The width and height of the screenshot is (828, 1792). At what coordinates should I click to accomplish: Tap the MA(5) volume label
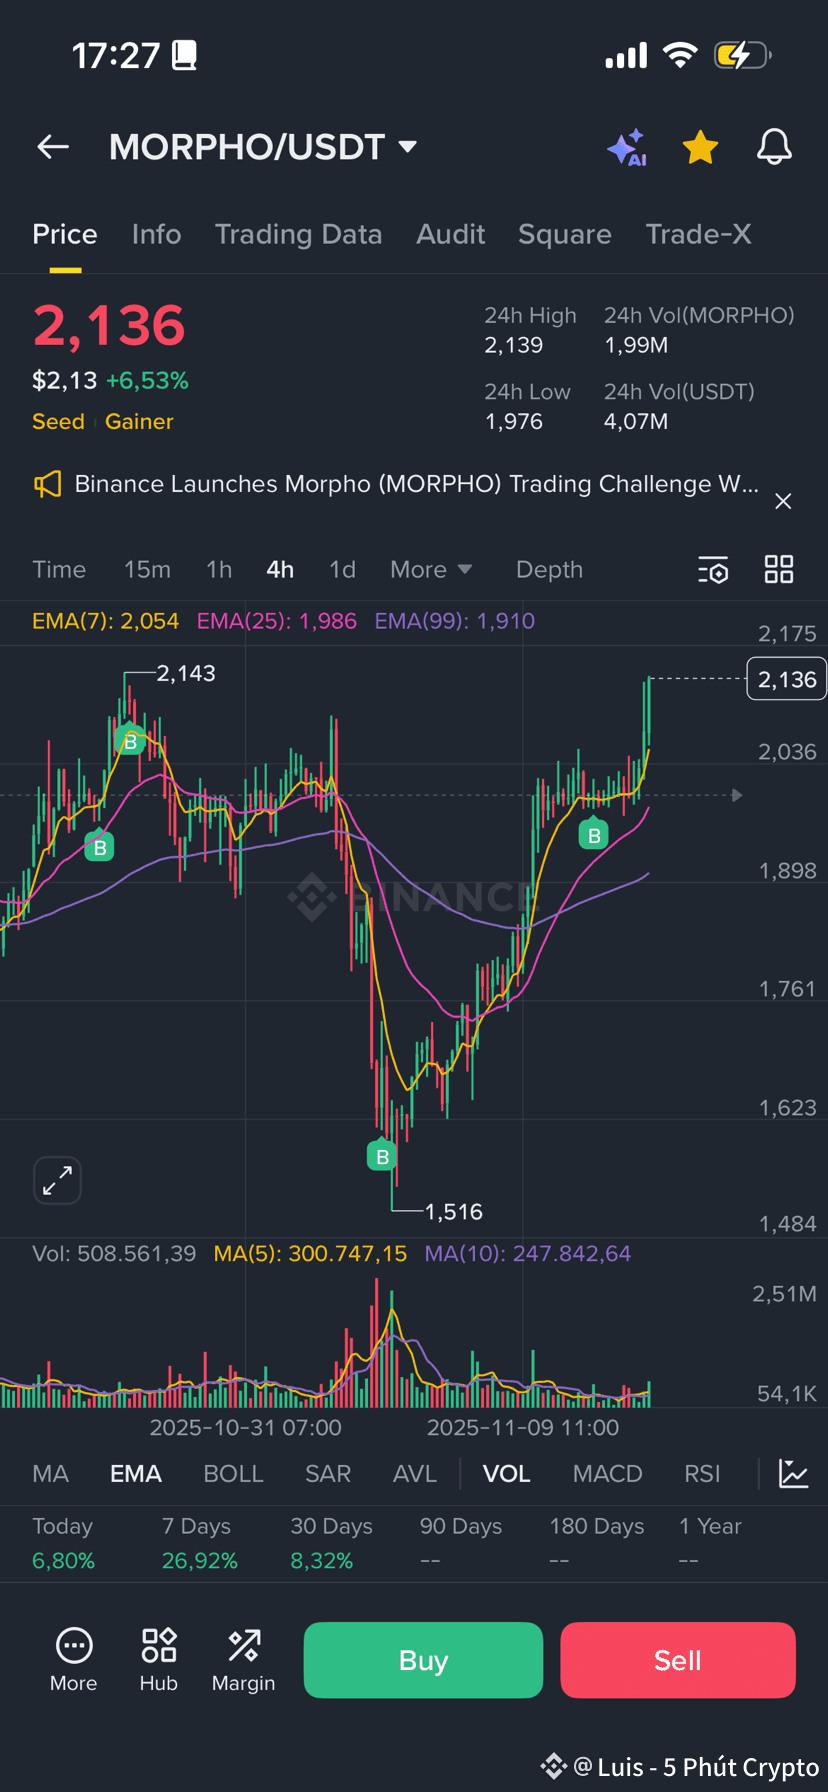(x=310, y=1254)
